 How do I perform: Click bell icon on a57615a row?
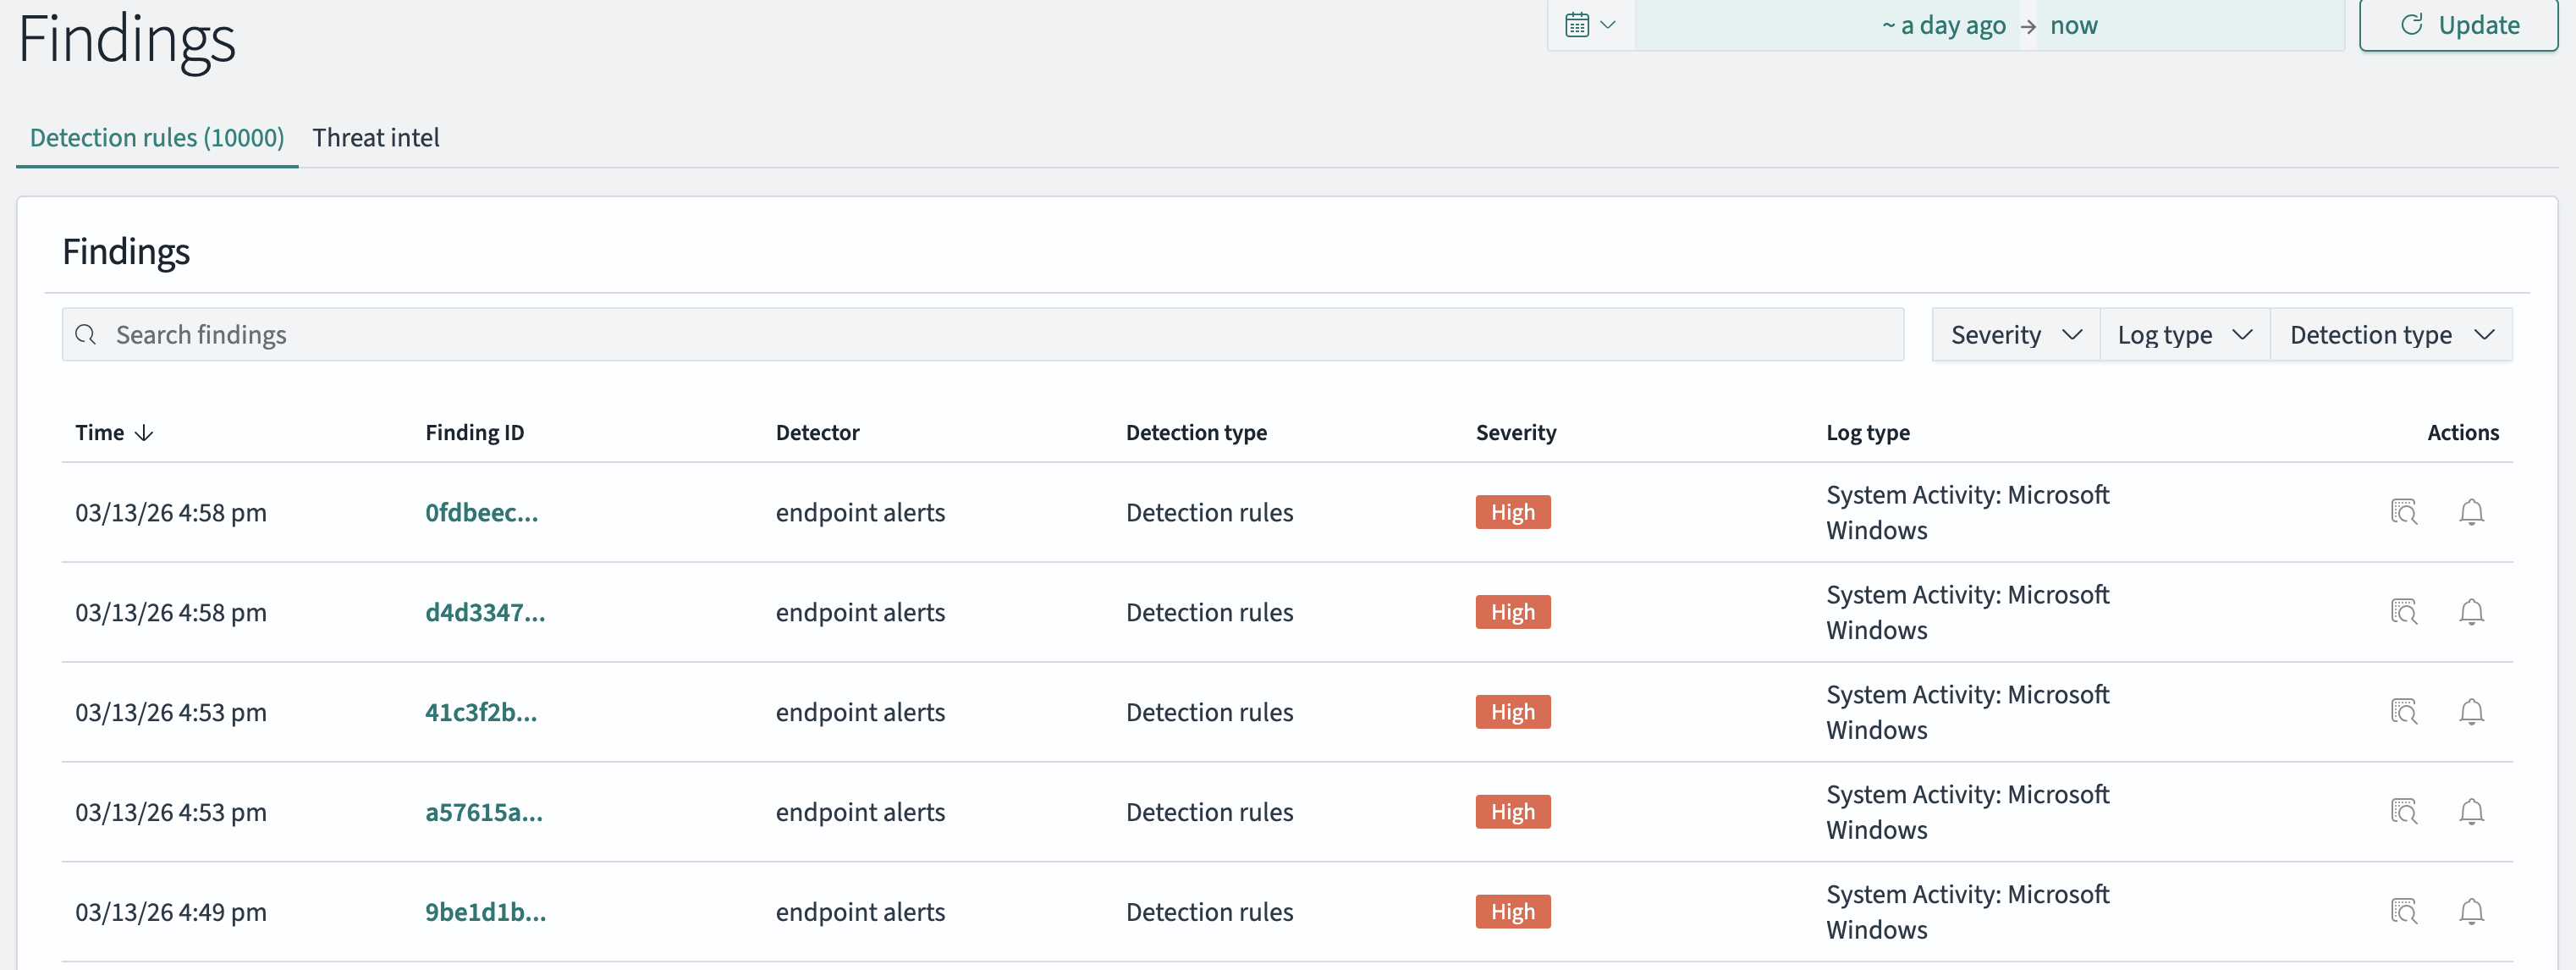[2470, 812]
